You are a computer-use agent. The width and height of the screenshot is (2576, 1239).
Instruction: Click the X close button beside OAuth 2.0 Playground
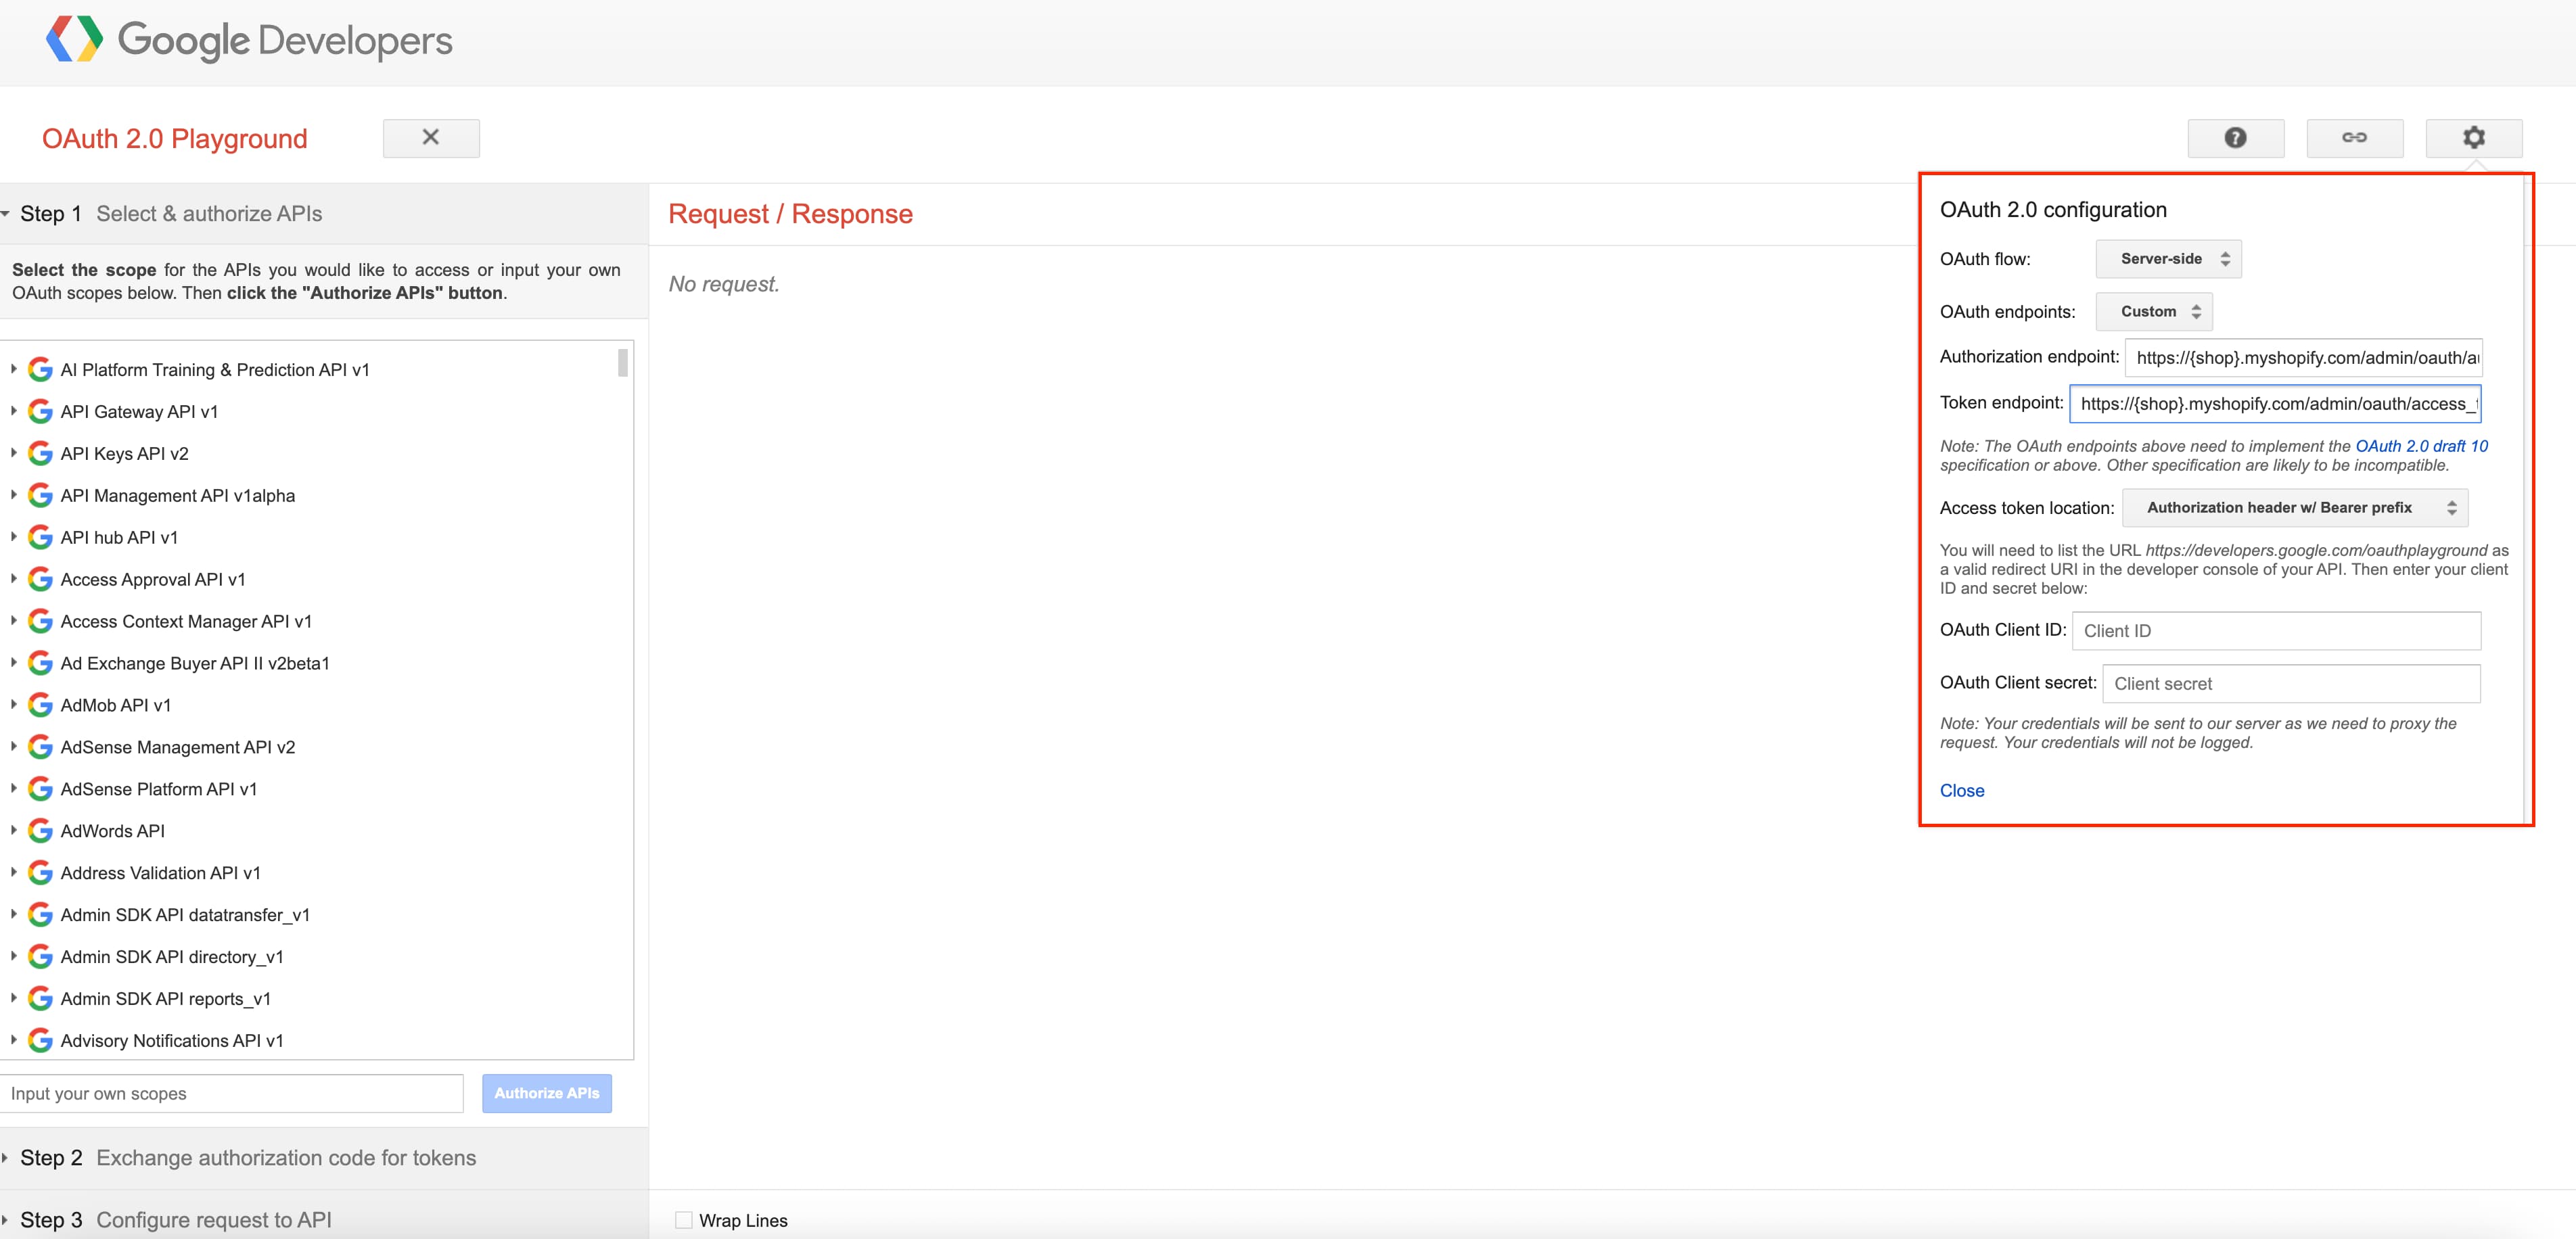pos(431,138)
